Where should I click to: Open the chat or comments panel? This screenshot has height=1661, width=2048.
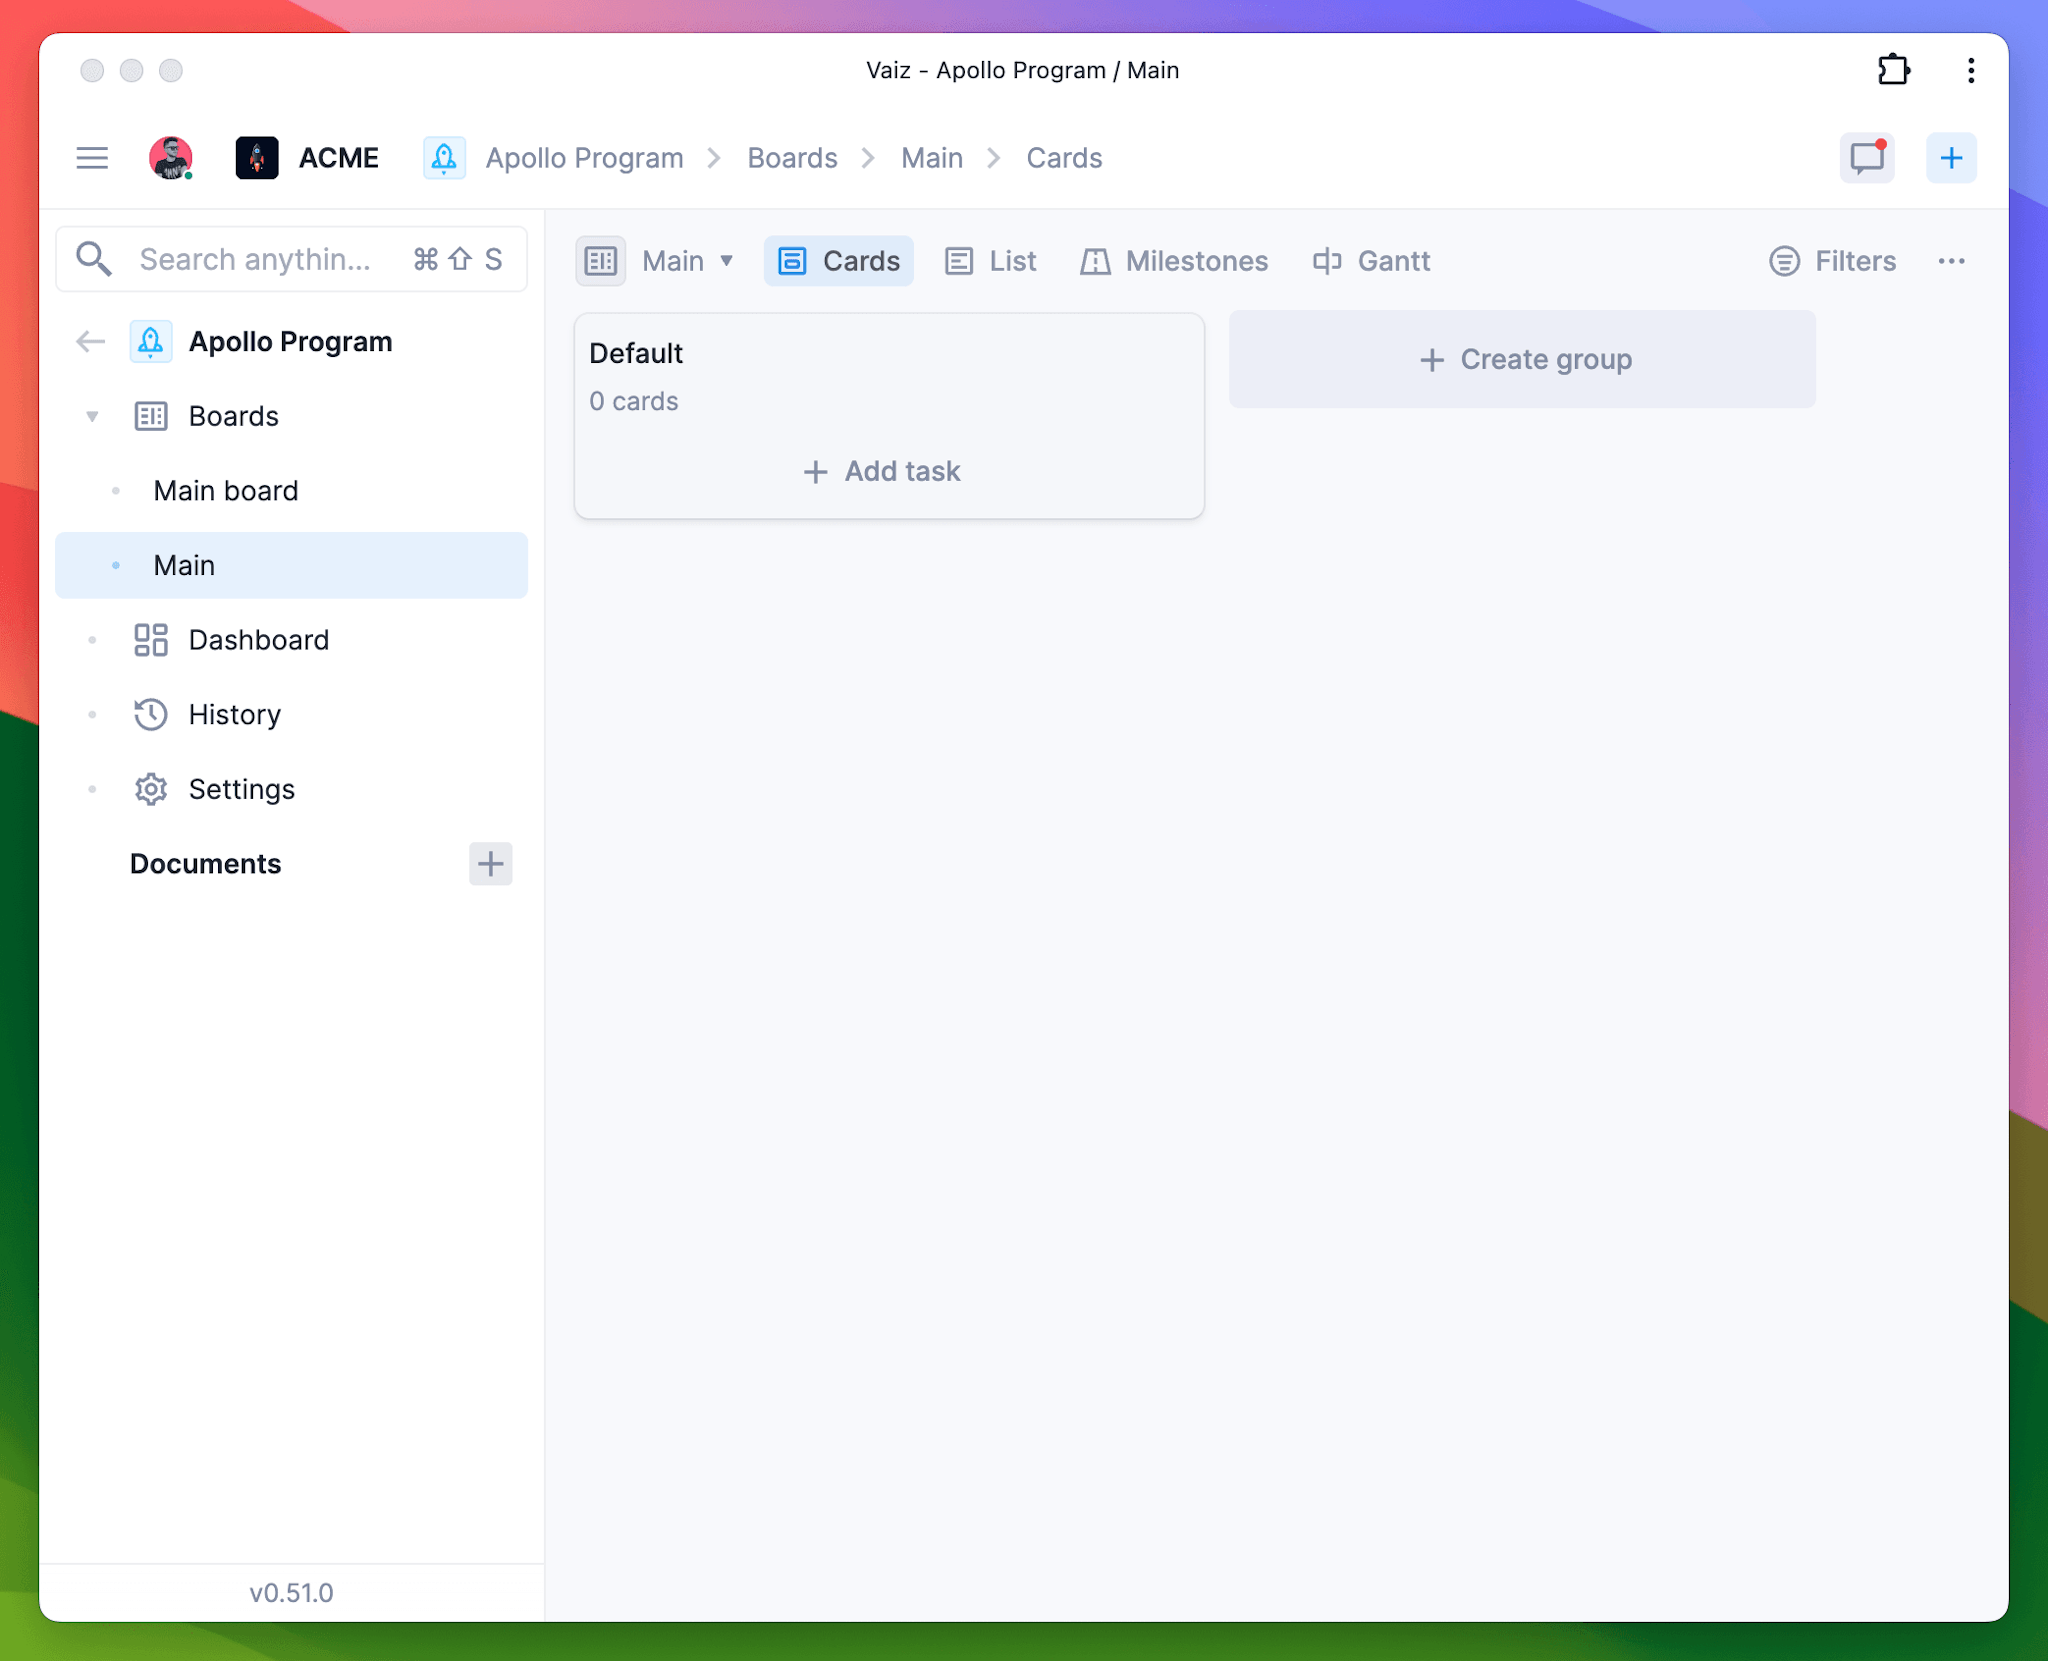tap(1868, 158)
